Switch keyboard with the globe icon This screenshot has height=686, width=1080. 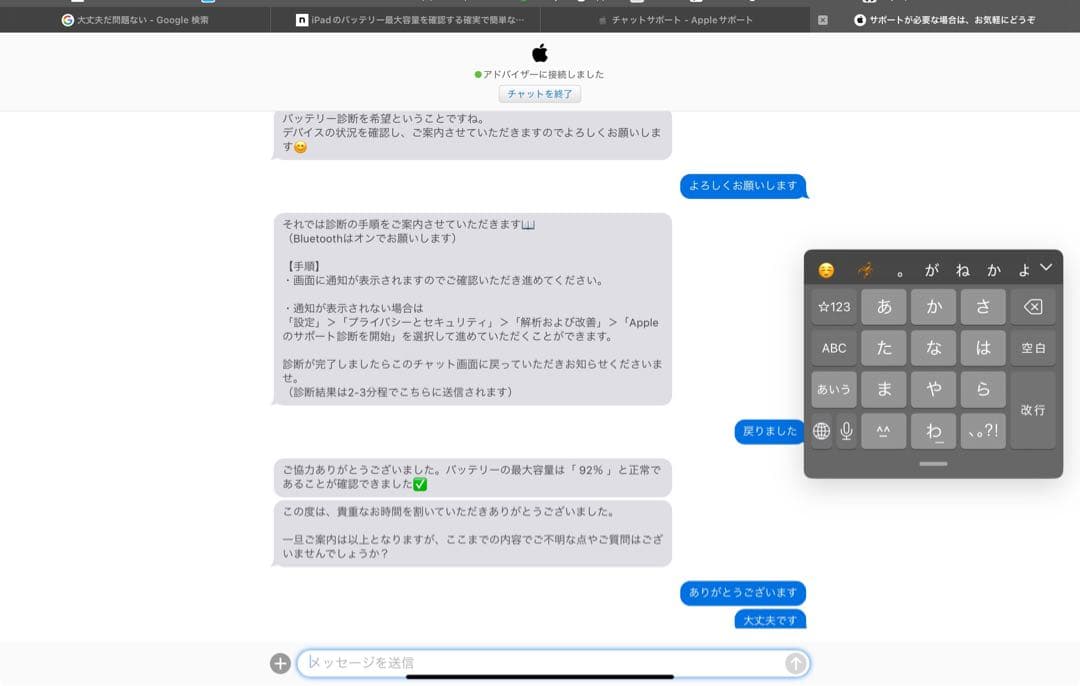coord(820,430)
